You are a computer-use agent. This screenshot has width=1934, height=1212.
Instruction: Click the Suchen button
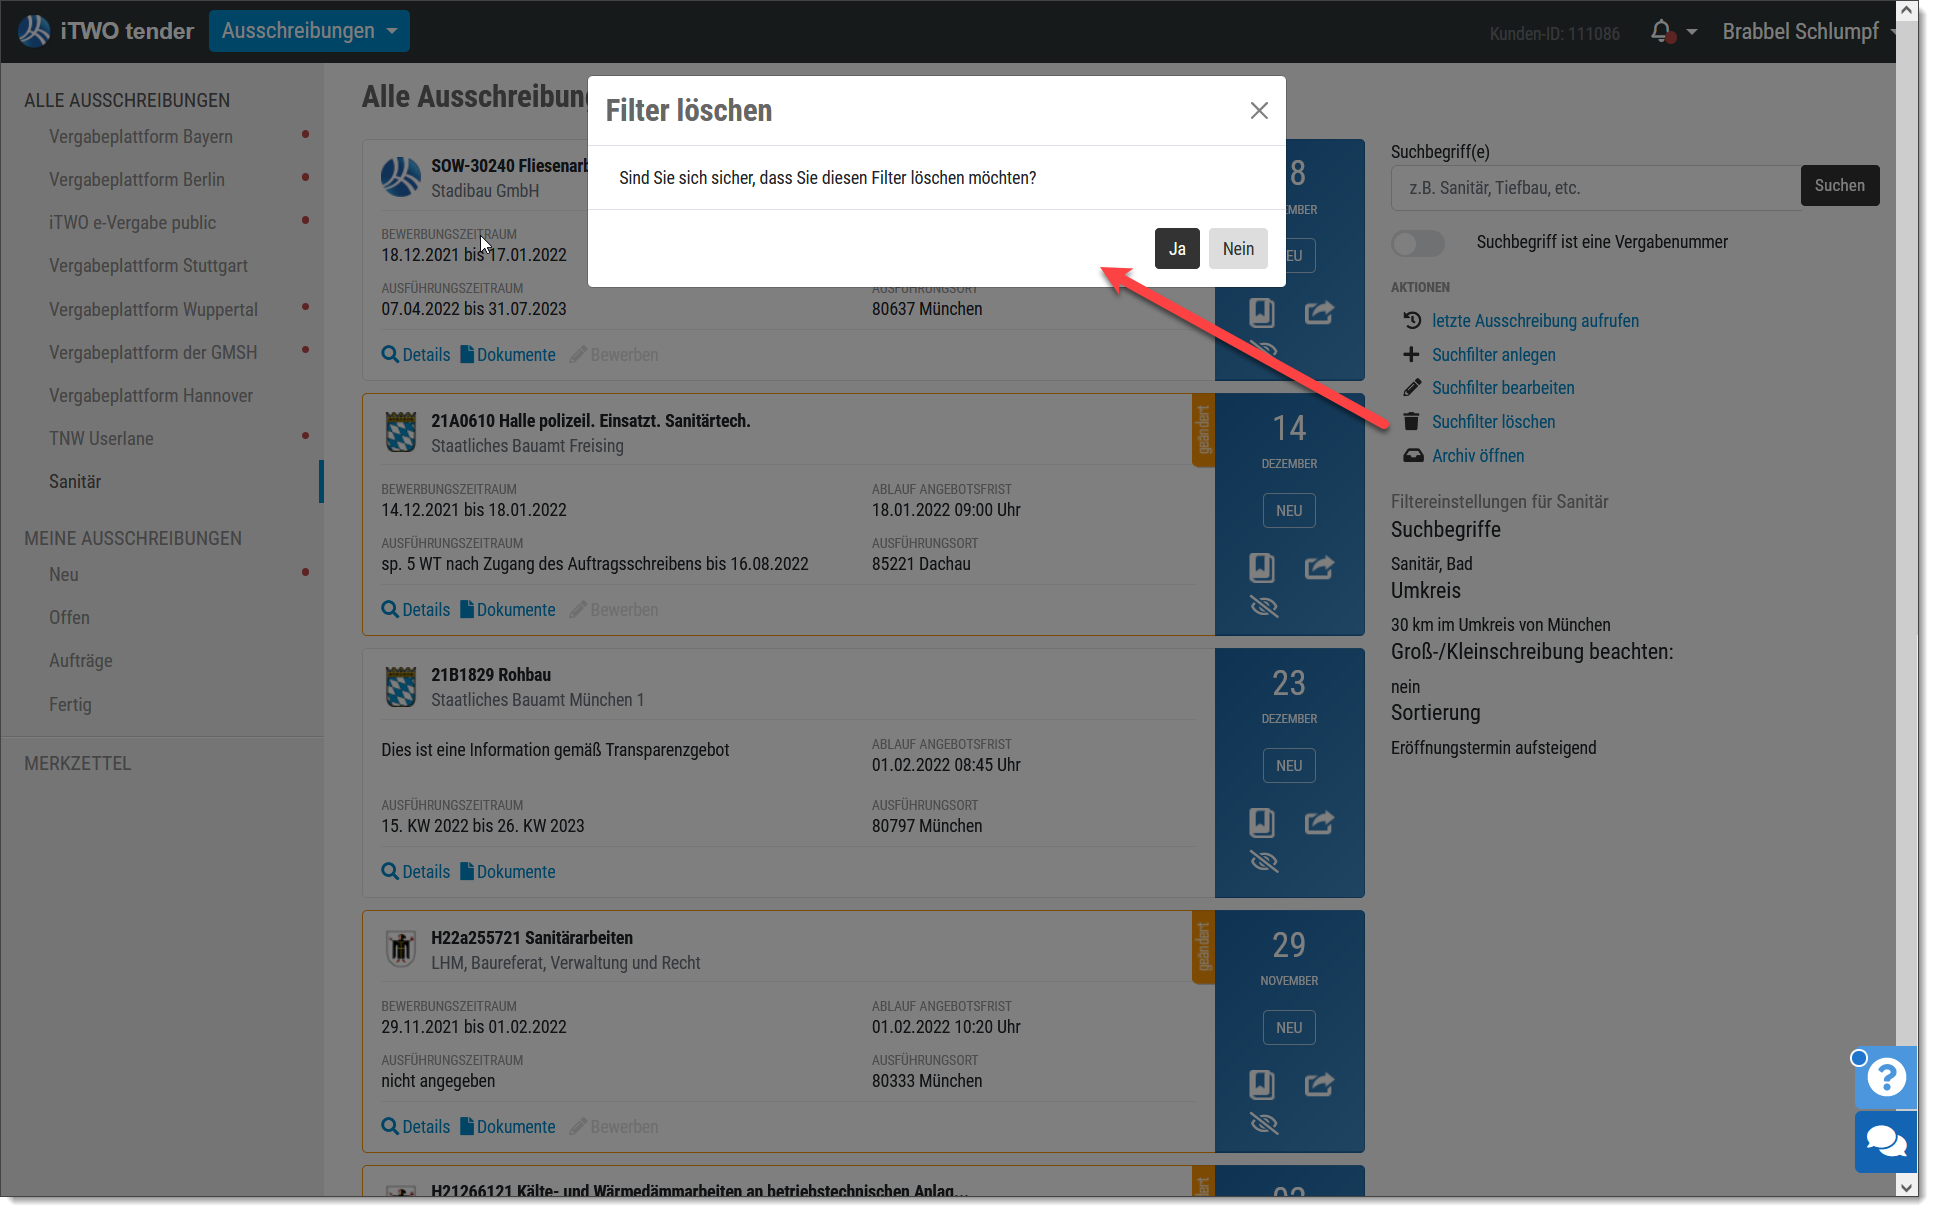[1839, 186]
